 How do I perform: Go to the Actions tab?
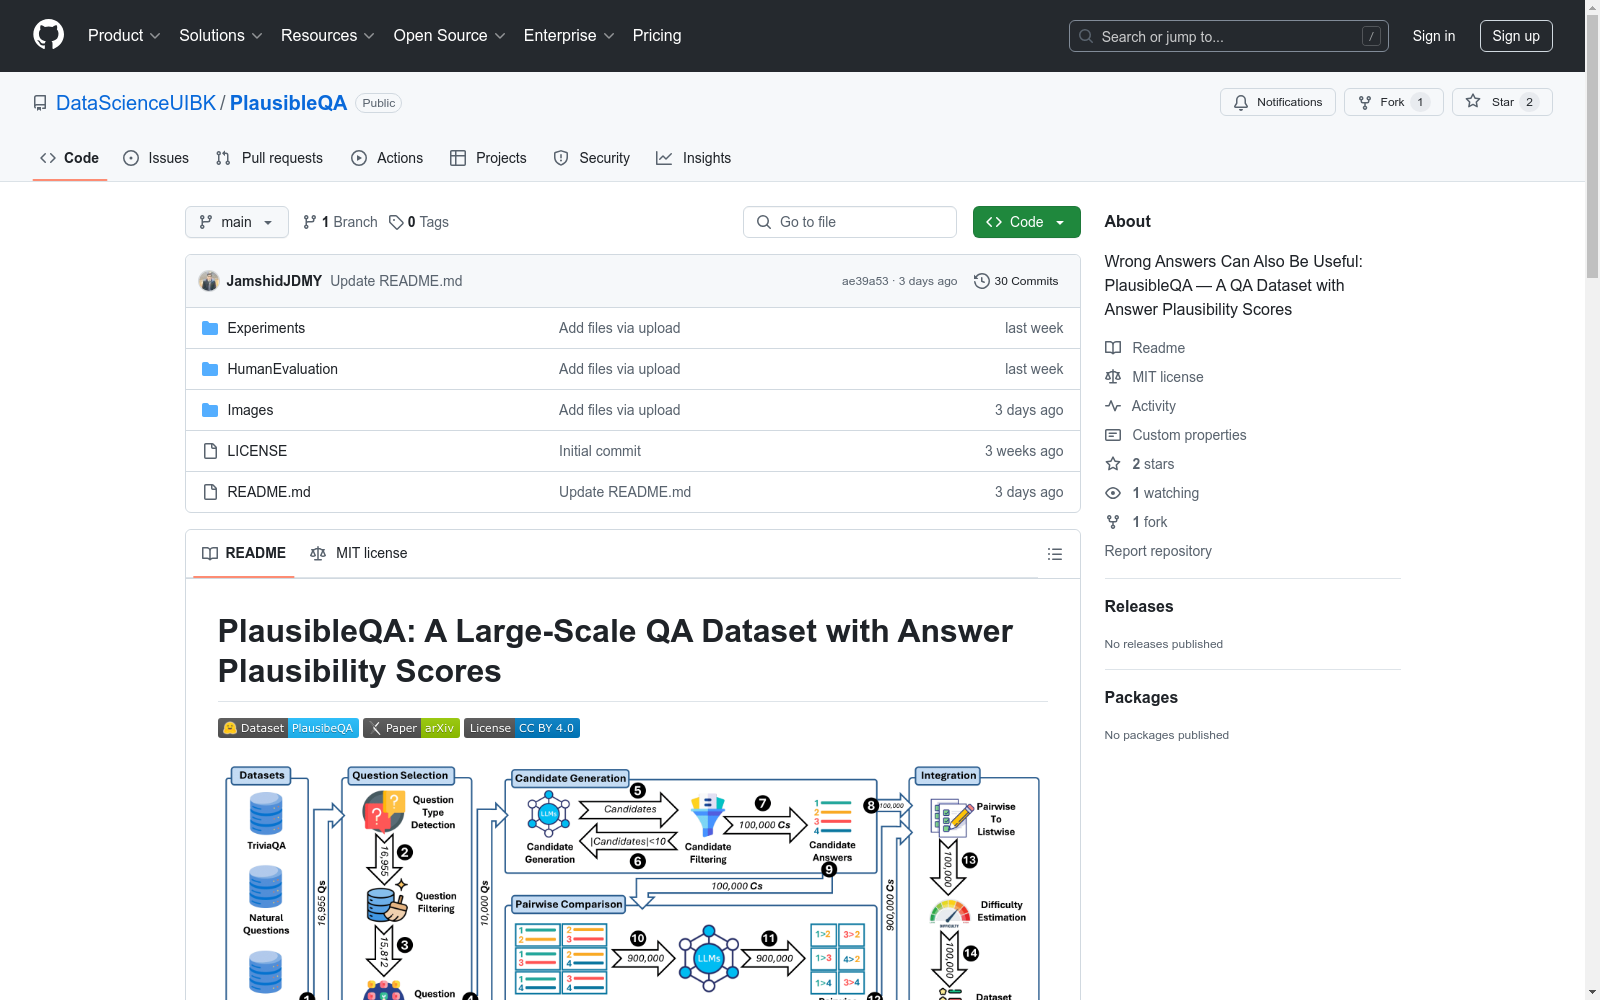387,158
